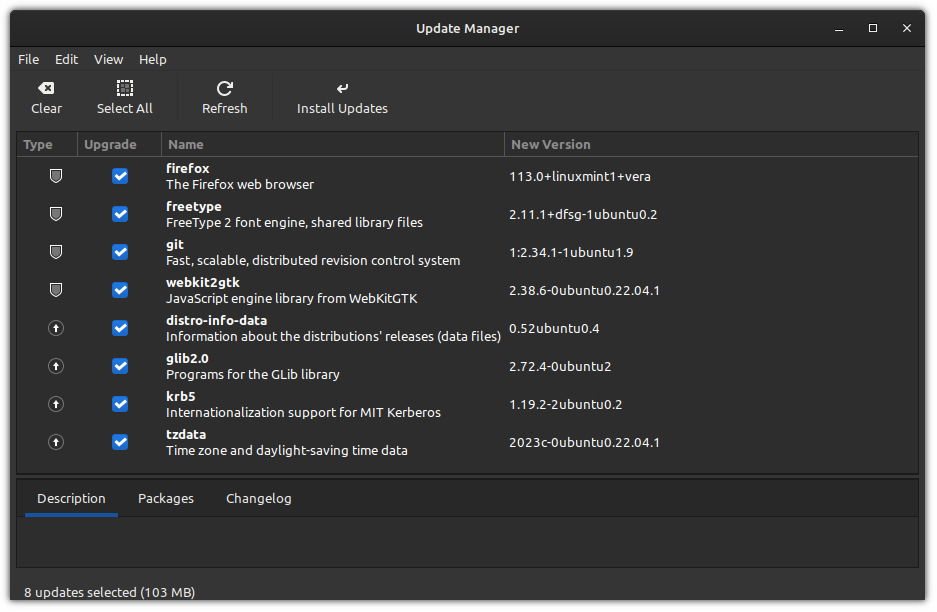This screenshot has height=612, width=937.
Task: Toggle the webkit2gtk upgrade checkbox
Action: pos(120,290)
